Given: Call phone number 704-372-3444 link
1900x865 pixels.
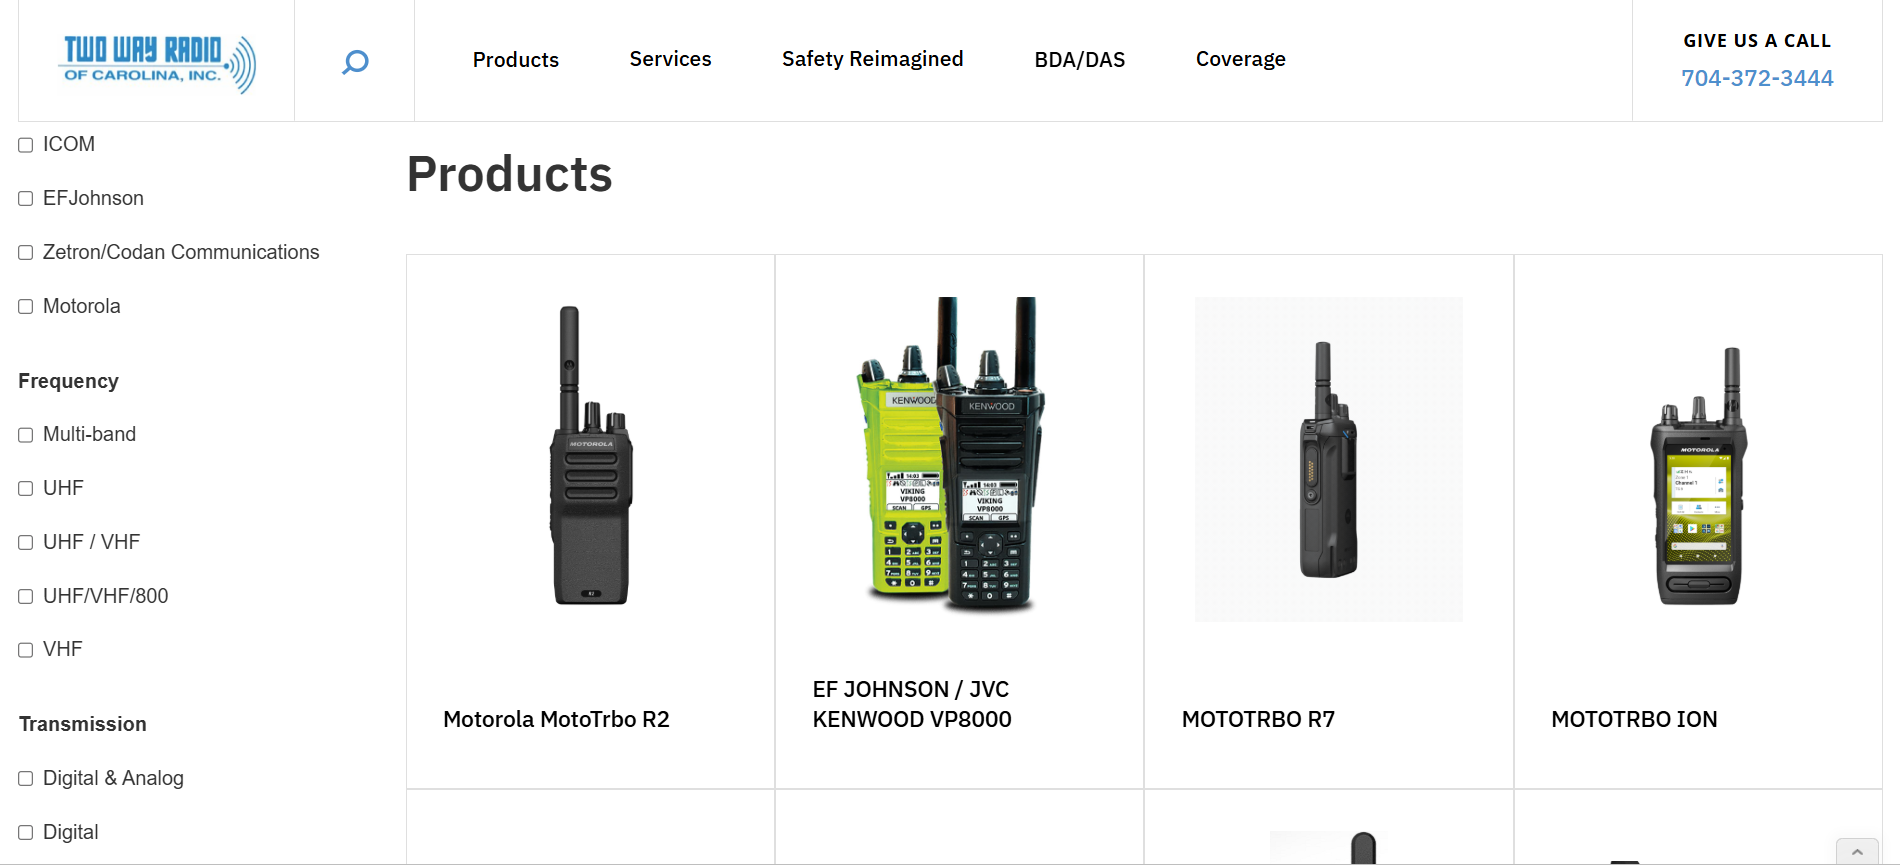Looking at the screenshot, I should point(1757,78).
